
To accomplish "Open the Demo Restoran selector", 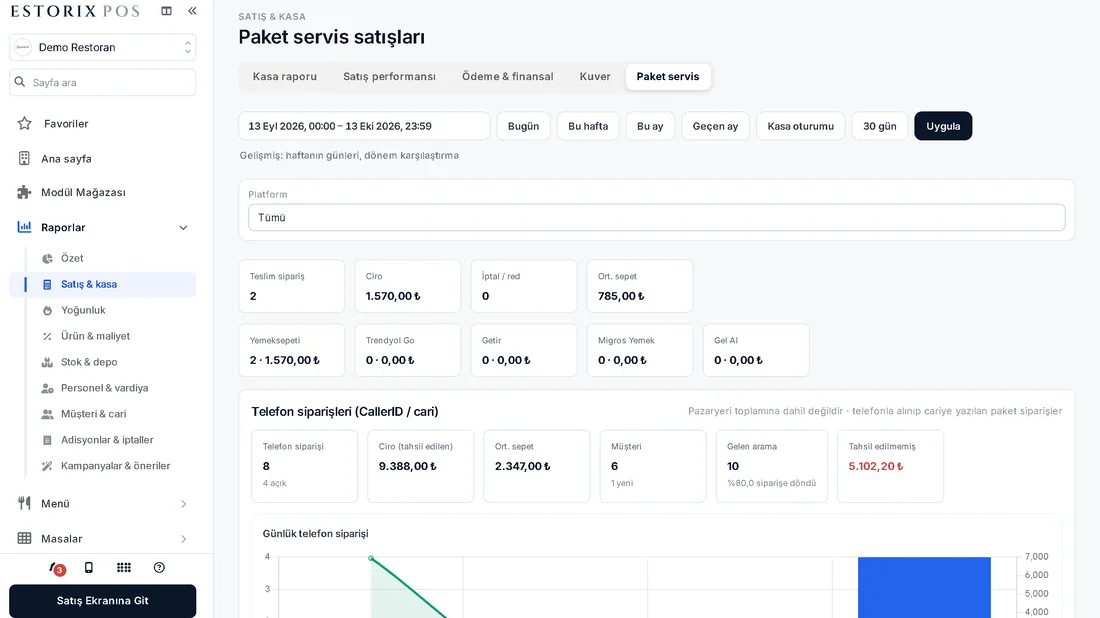I will pos(102,47).
